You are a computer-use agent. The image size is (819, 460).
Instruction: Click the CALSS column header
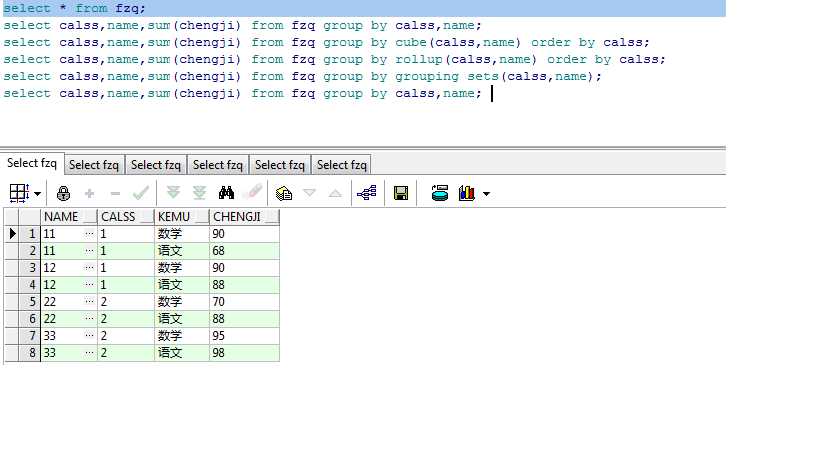126,217
